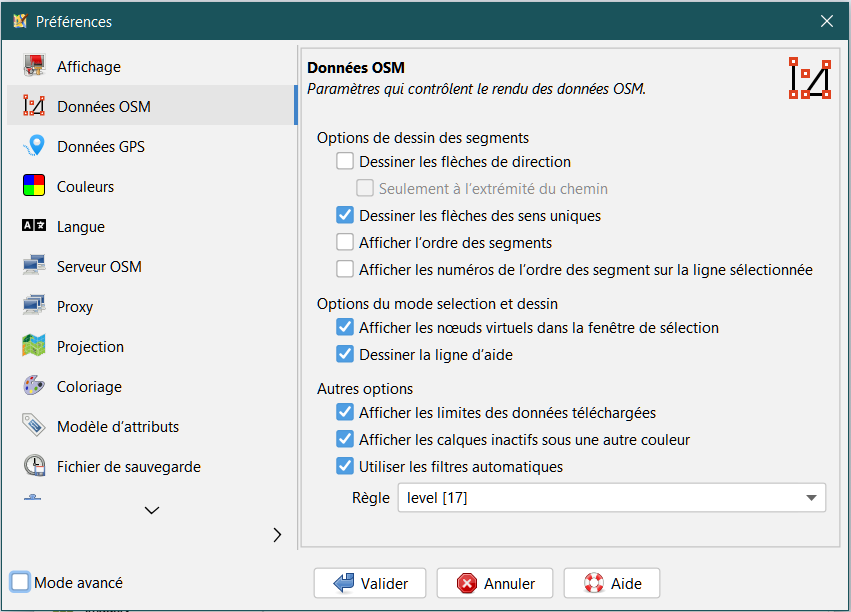Toggle the Mode avancé checkbox
851x612 pixels.
(x=20, y=582)
